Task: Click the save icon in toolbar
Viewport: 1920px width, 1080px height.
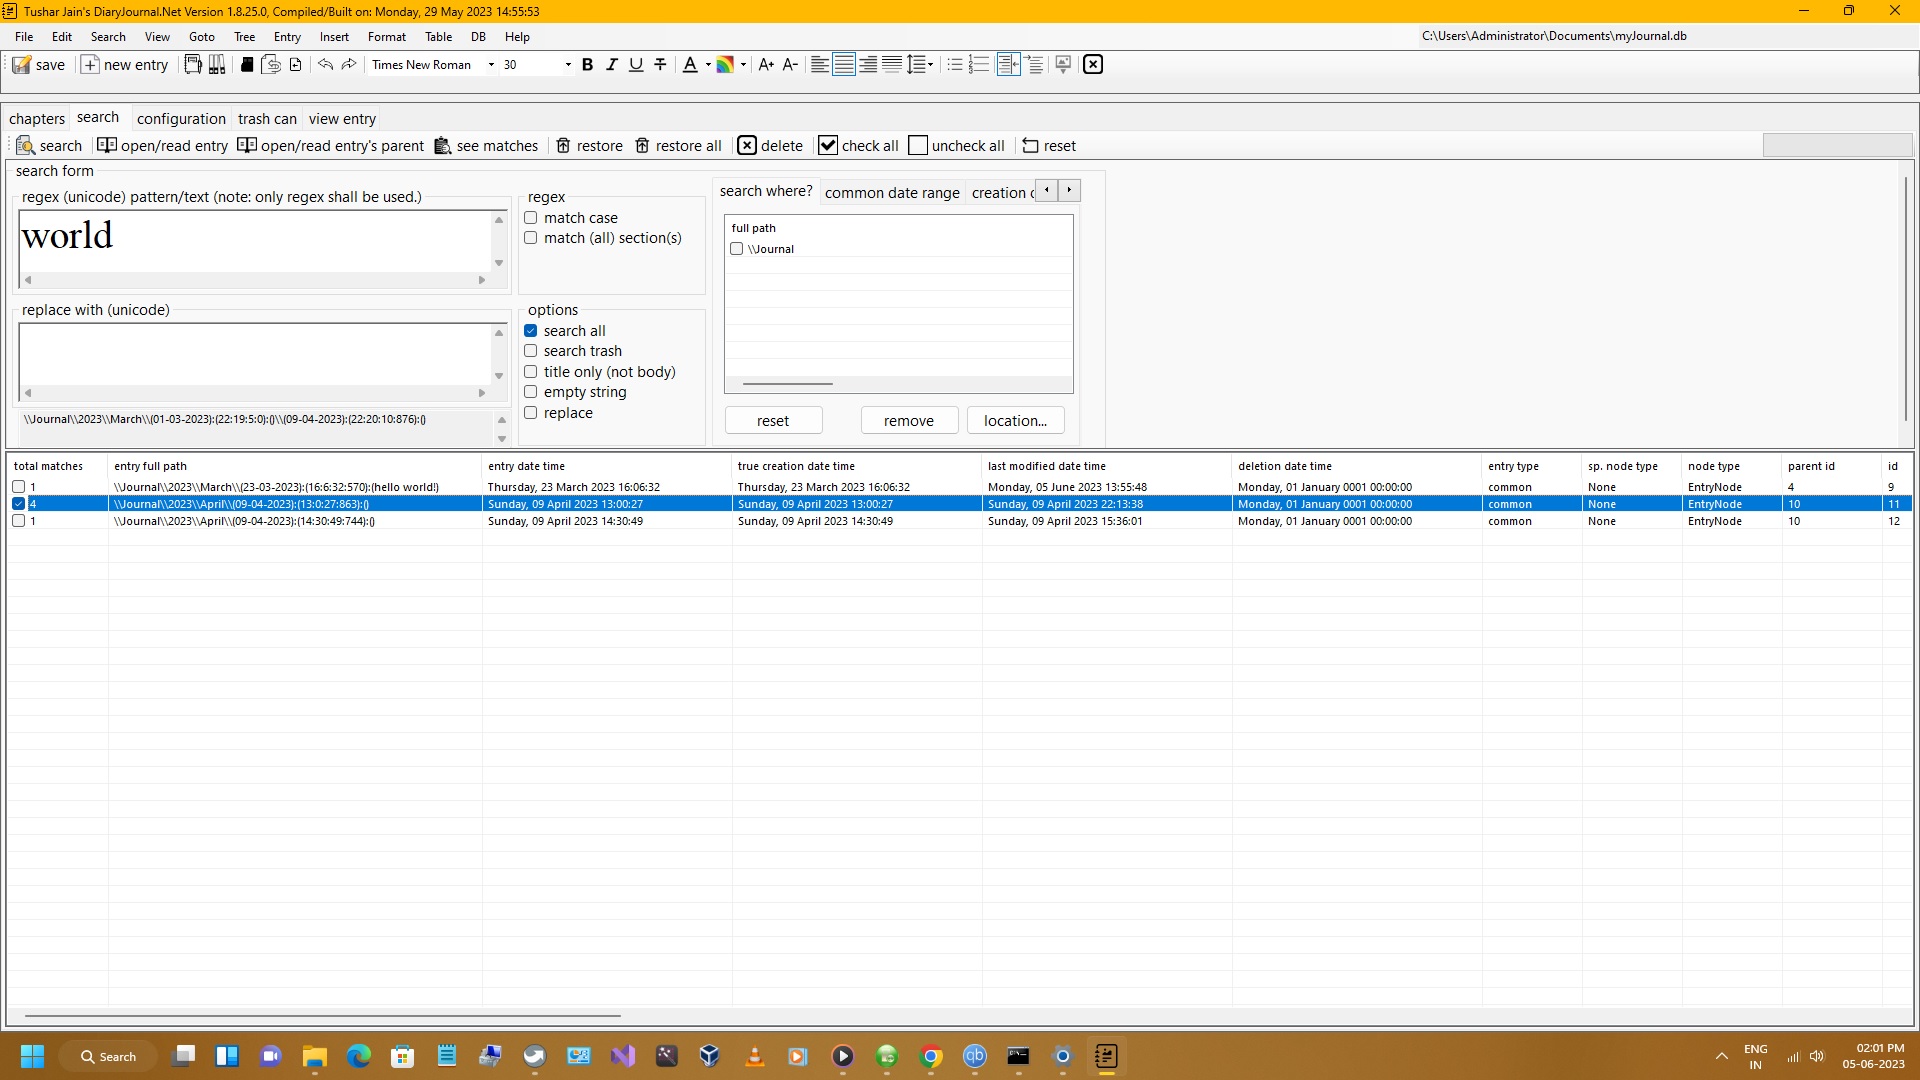Action: [x=22, y=65]
